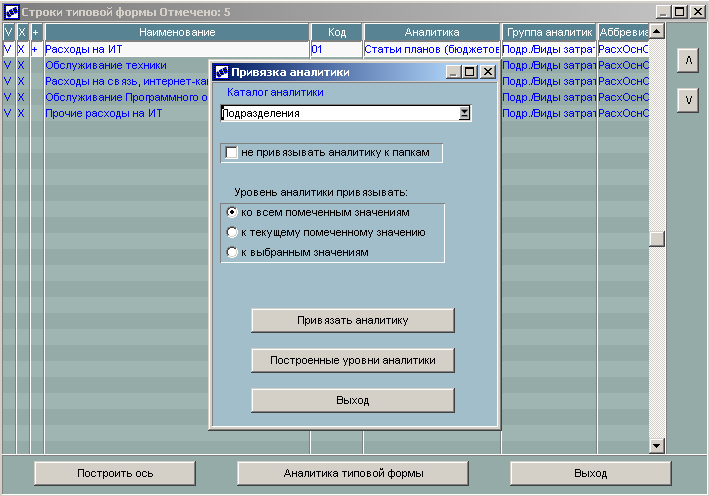Click the Группа аналитик column header
709x496 pixels.
point(549,32)
